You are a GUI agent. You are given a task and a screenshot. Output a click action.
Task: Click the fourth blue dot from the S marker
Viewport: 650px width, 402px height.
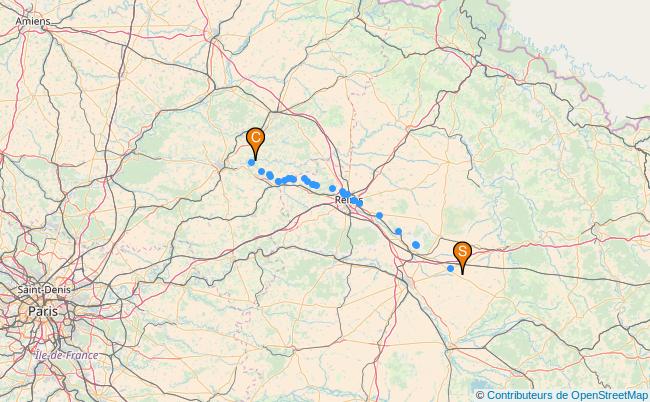379,216
